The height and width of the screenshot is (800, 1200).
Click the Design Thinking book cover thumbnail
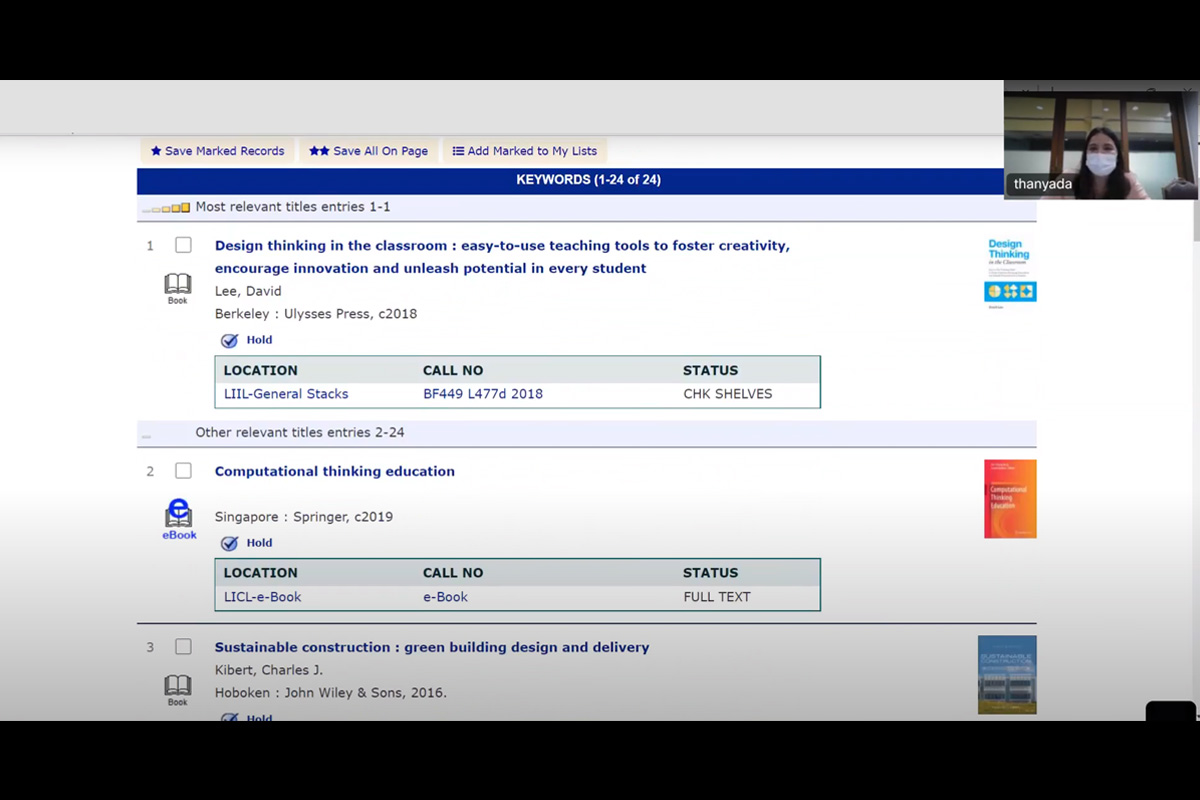click(x=1010, y=271)
